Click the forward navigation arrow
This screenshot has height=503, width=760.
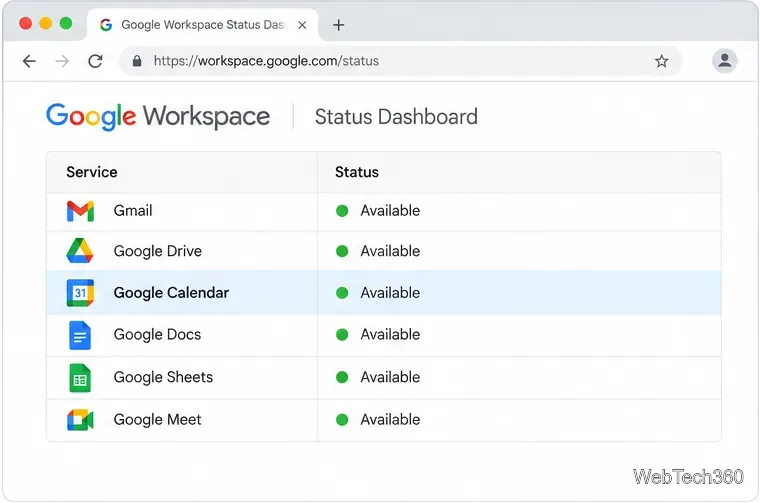[62, 61]
